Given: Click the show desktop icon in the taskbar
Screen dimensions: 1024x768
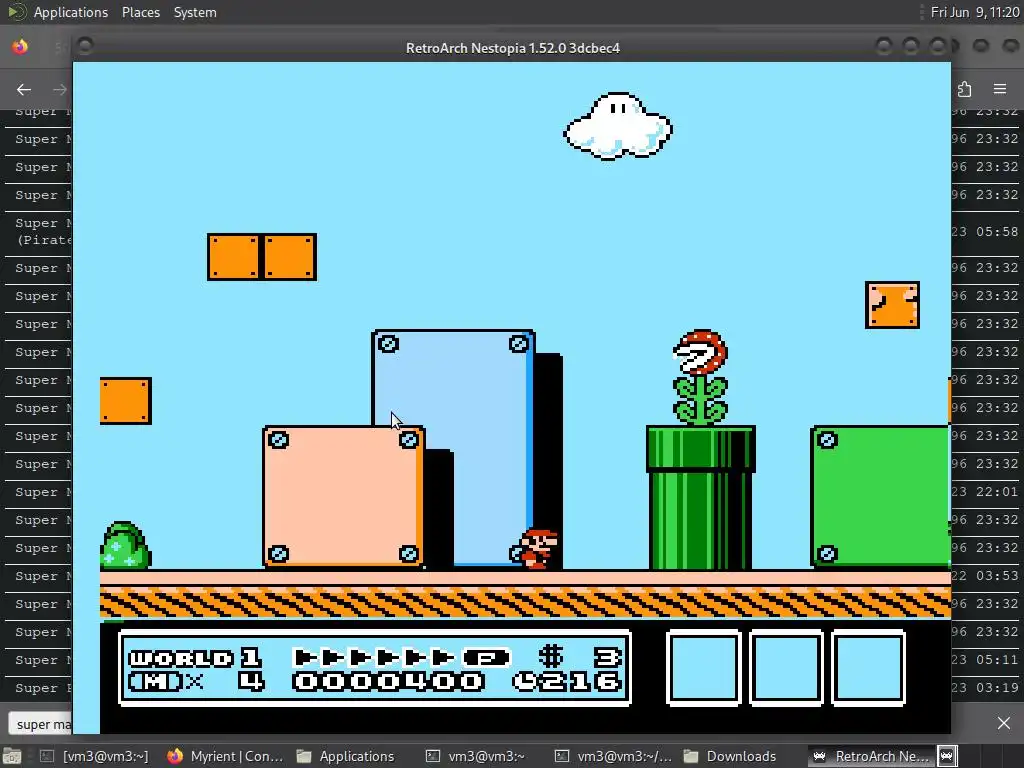Looking at the screenshot, I should 12,756.
